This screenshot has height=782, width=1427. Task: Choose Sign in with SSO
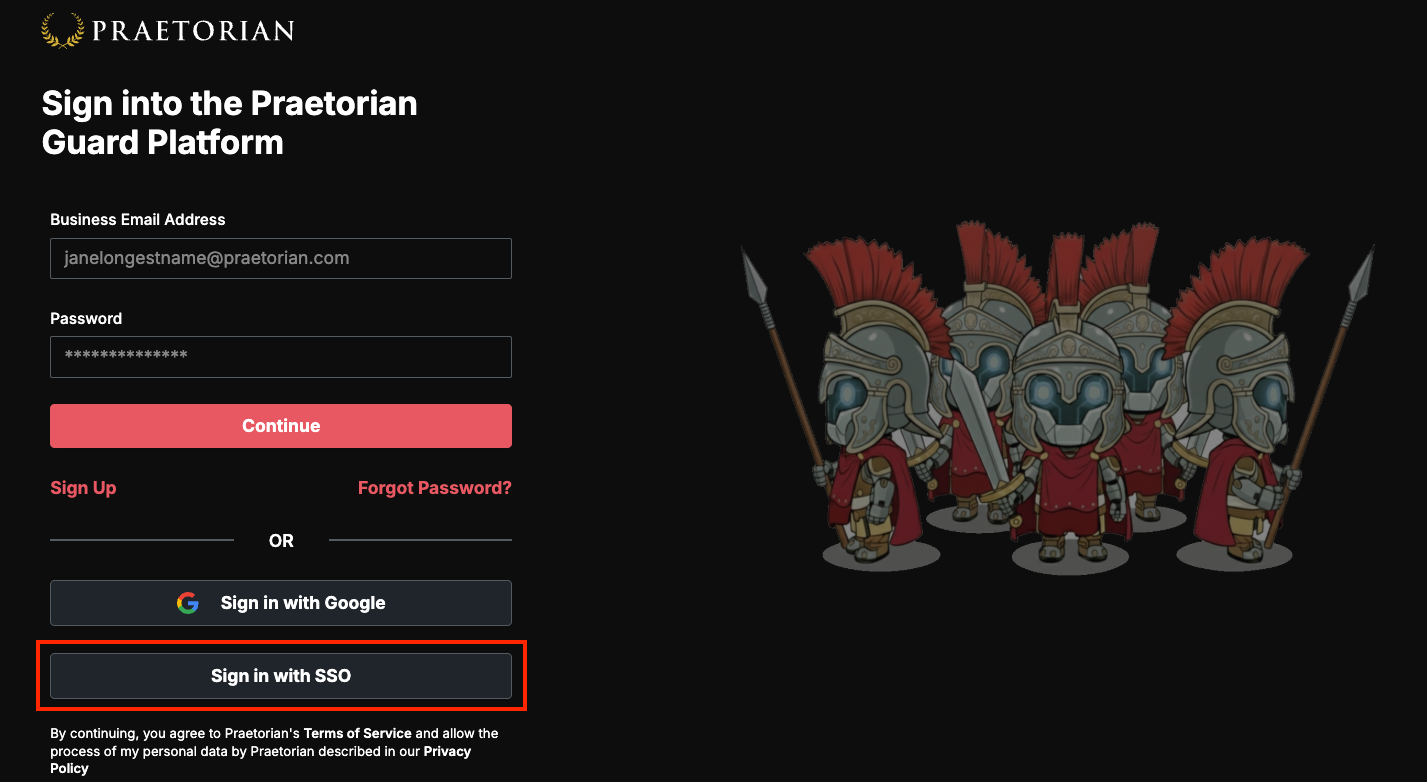tap(281, 676)
